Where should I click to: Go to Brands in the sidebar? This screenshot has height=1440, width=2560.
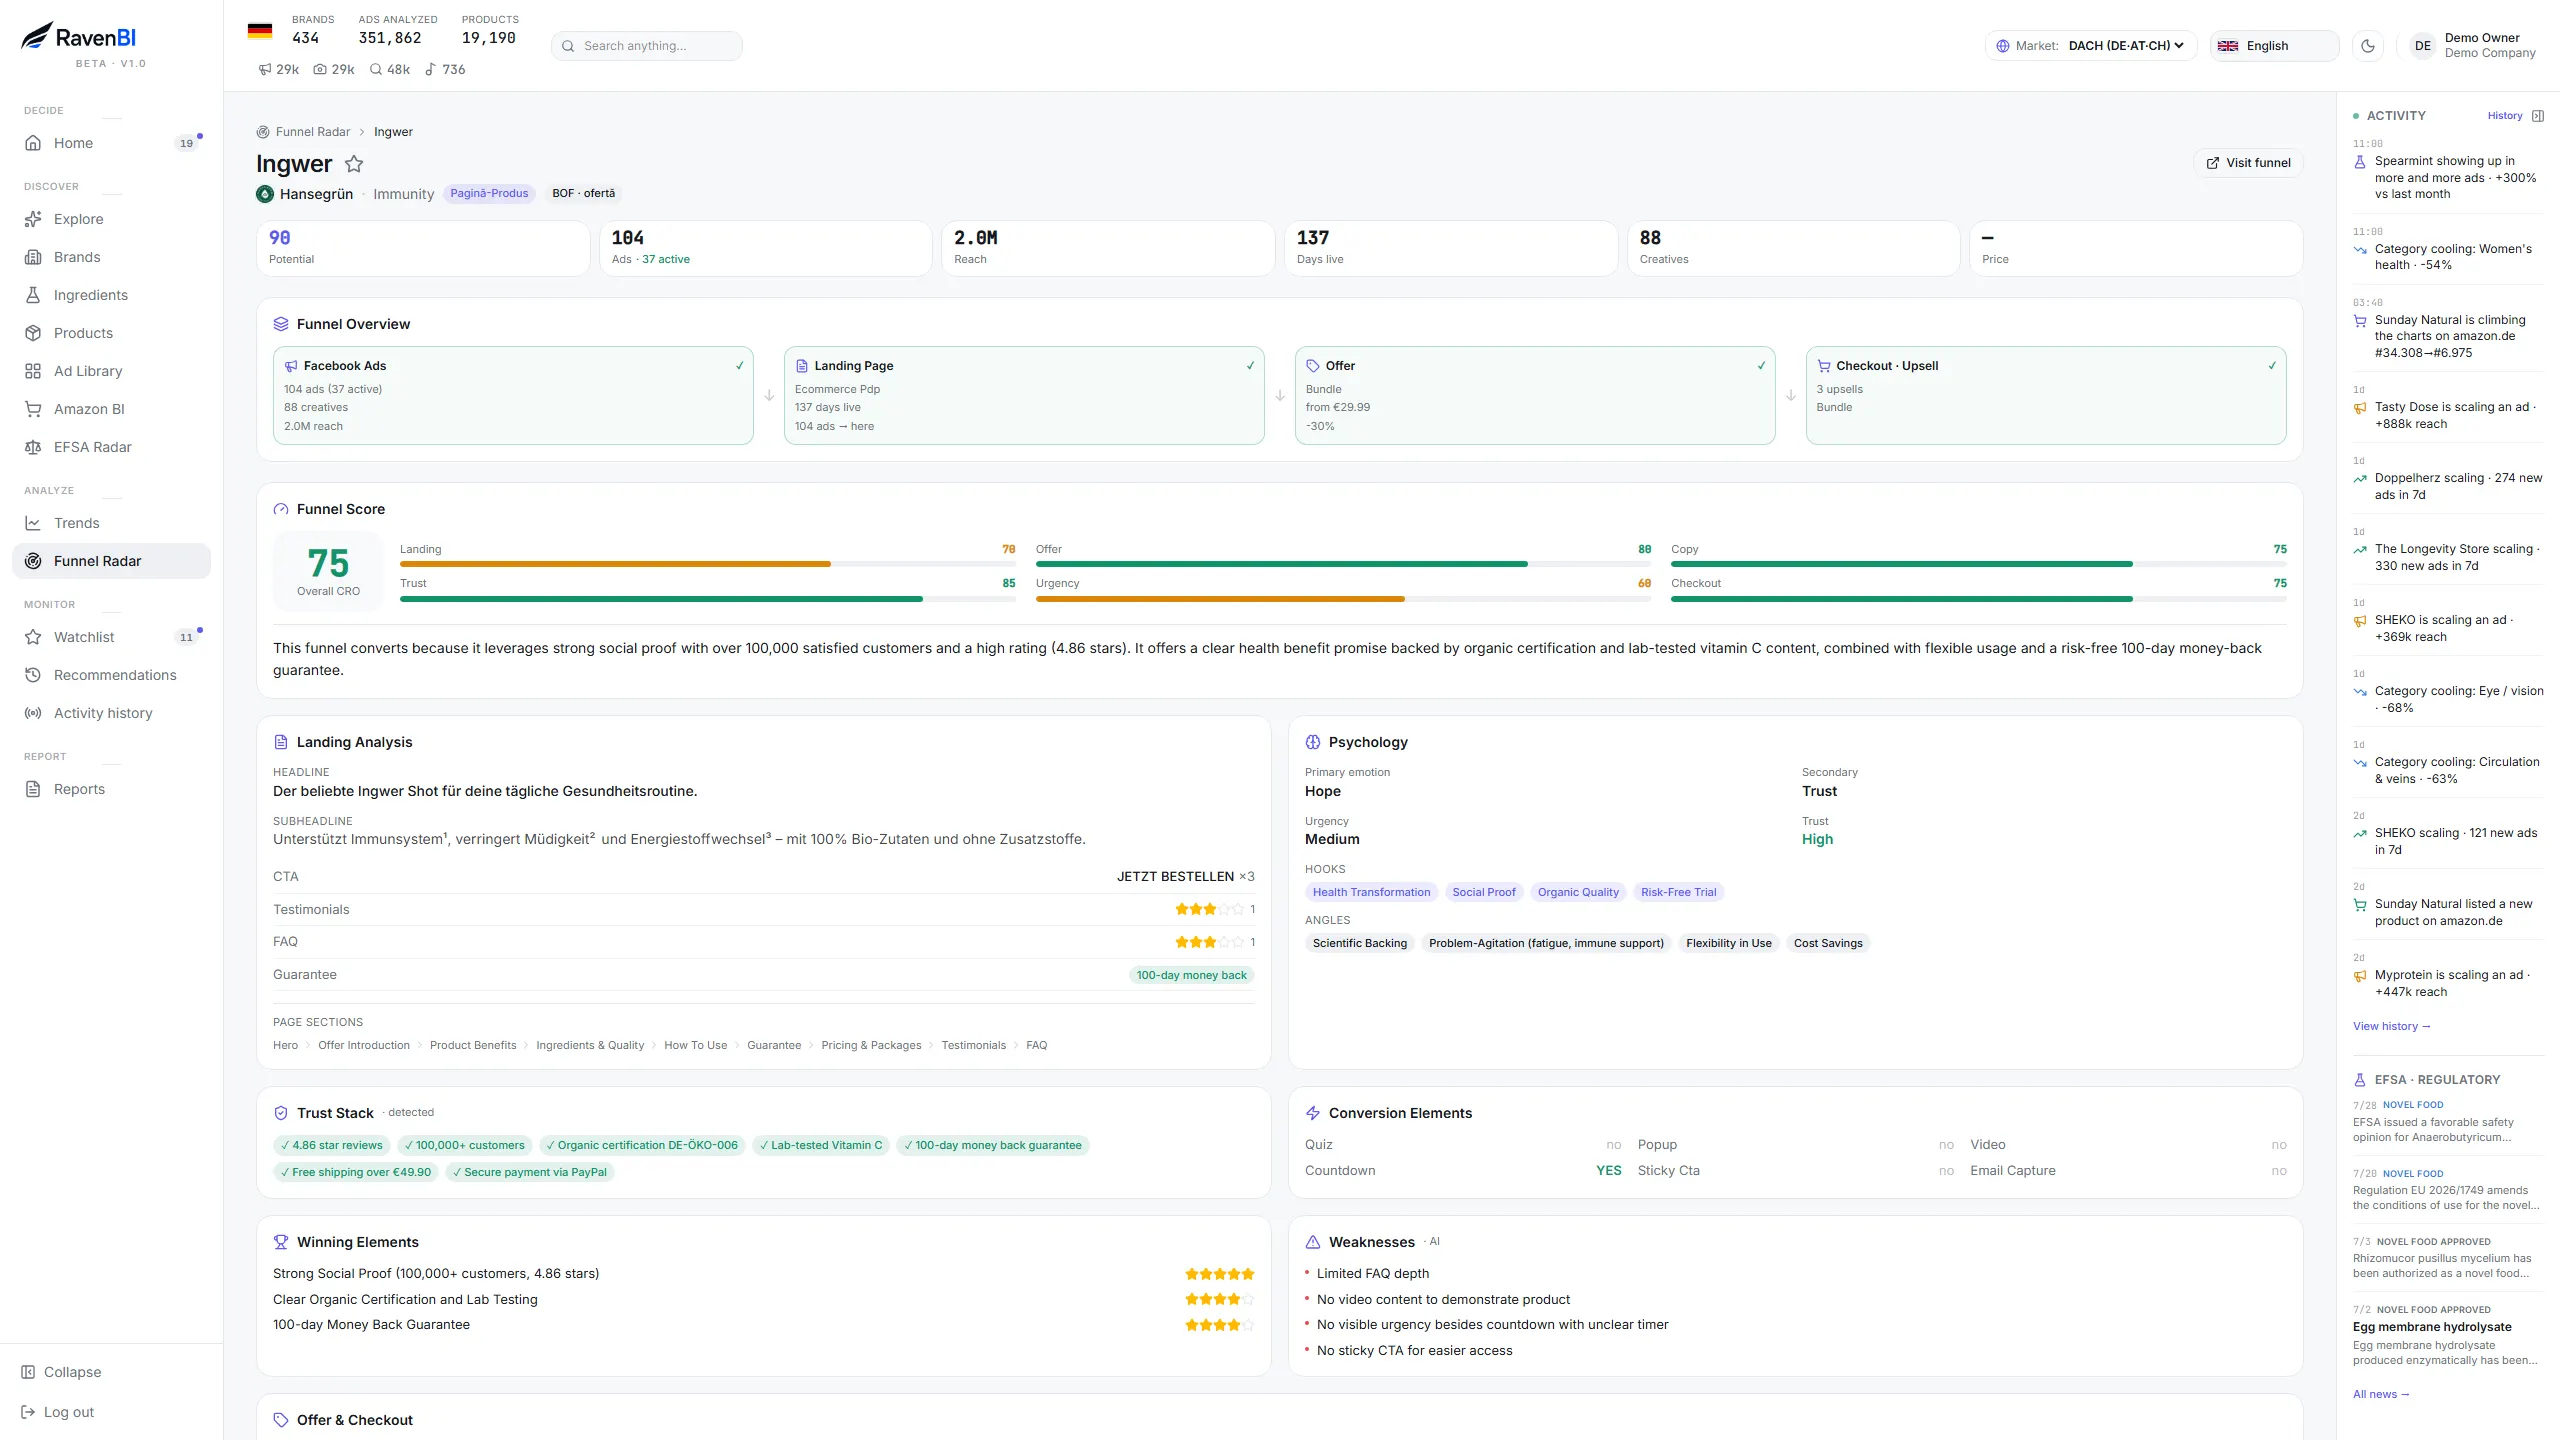click(111, 257)
